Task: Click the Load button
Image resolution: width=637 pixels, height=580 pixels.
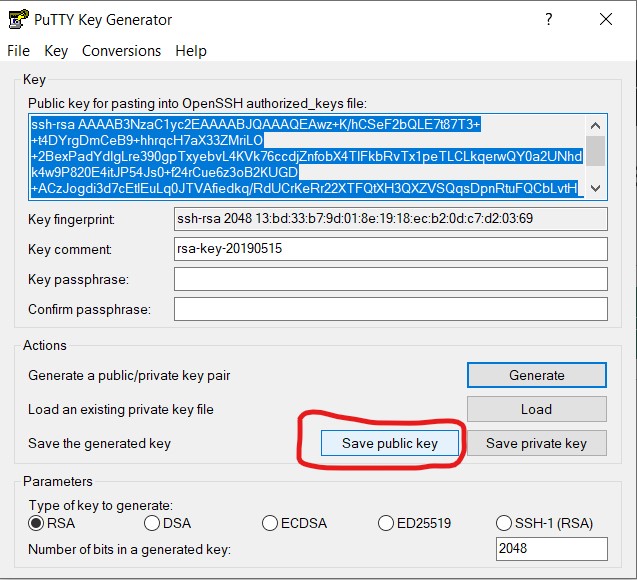Action: coord(537,409)
